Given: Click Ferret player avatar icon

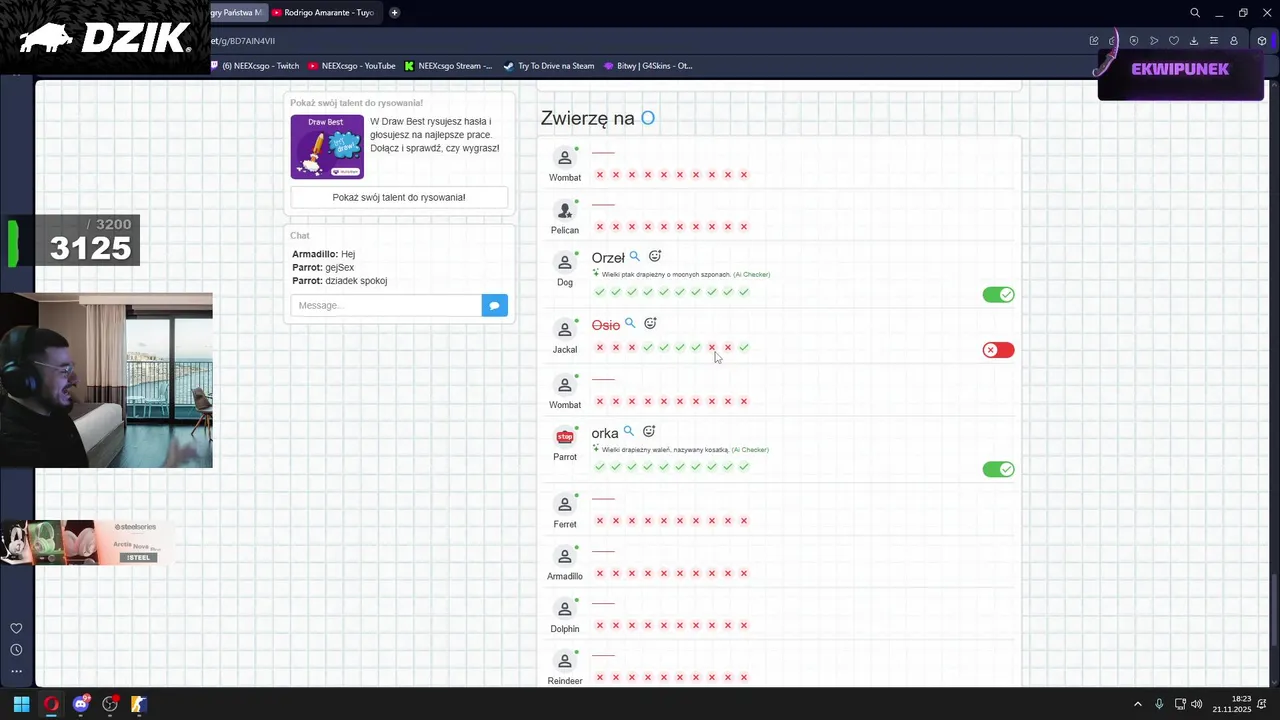Looking at the screenshot, I should (565, 504).
